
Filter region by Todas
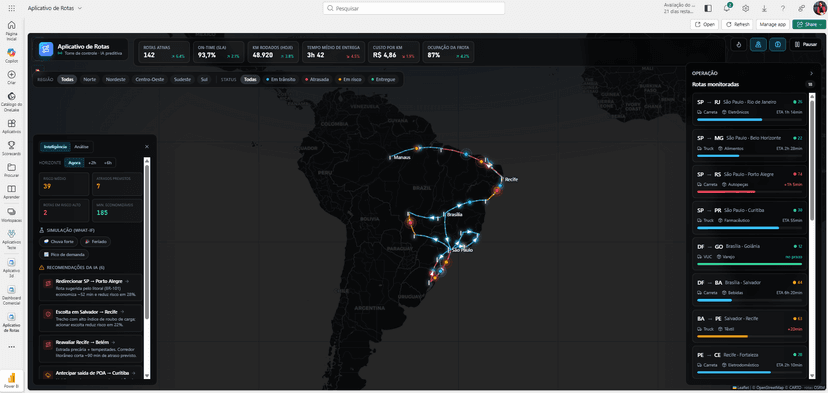point(67,79)
